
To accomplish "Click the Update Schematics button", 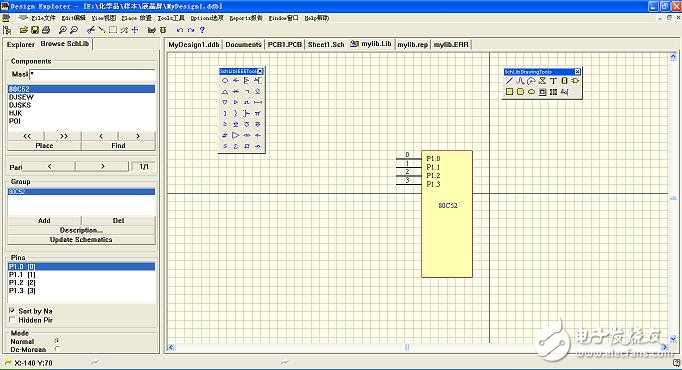I will coord(81,240).
